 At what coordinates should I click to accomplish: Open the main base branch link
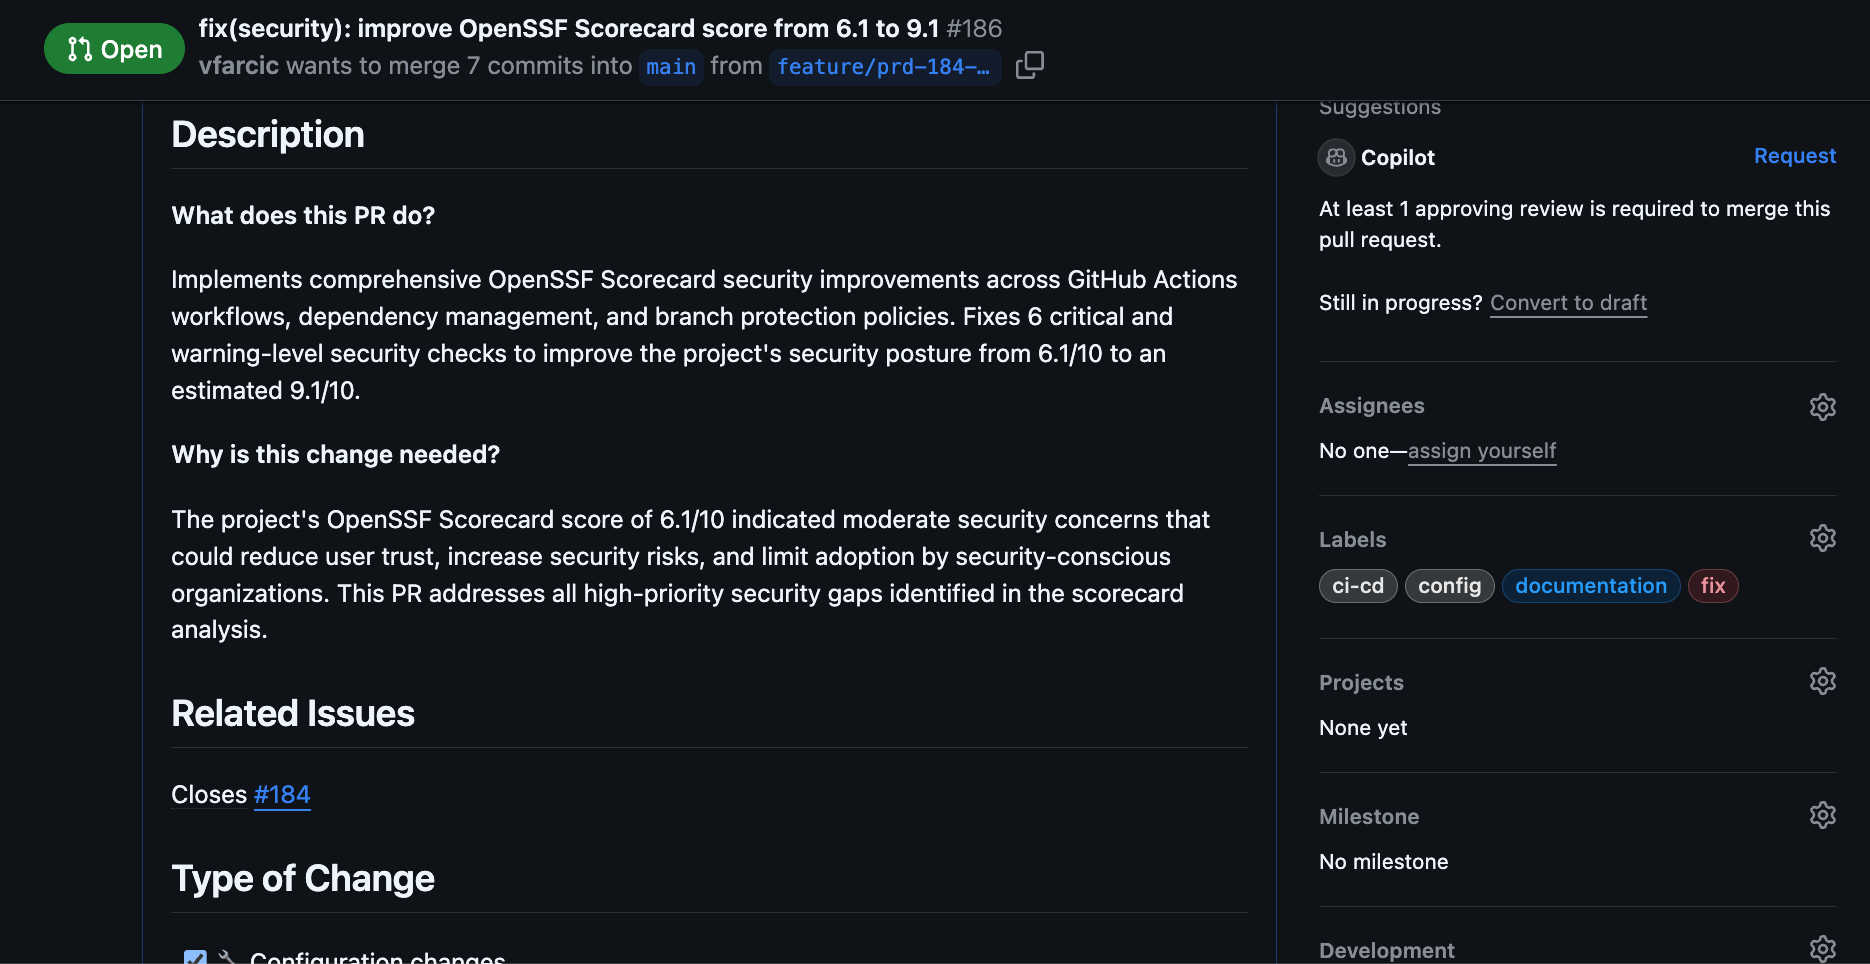671,67
